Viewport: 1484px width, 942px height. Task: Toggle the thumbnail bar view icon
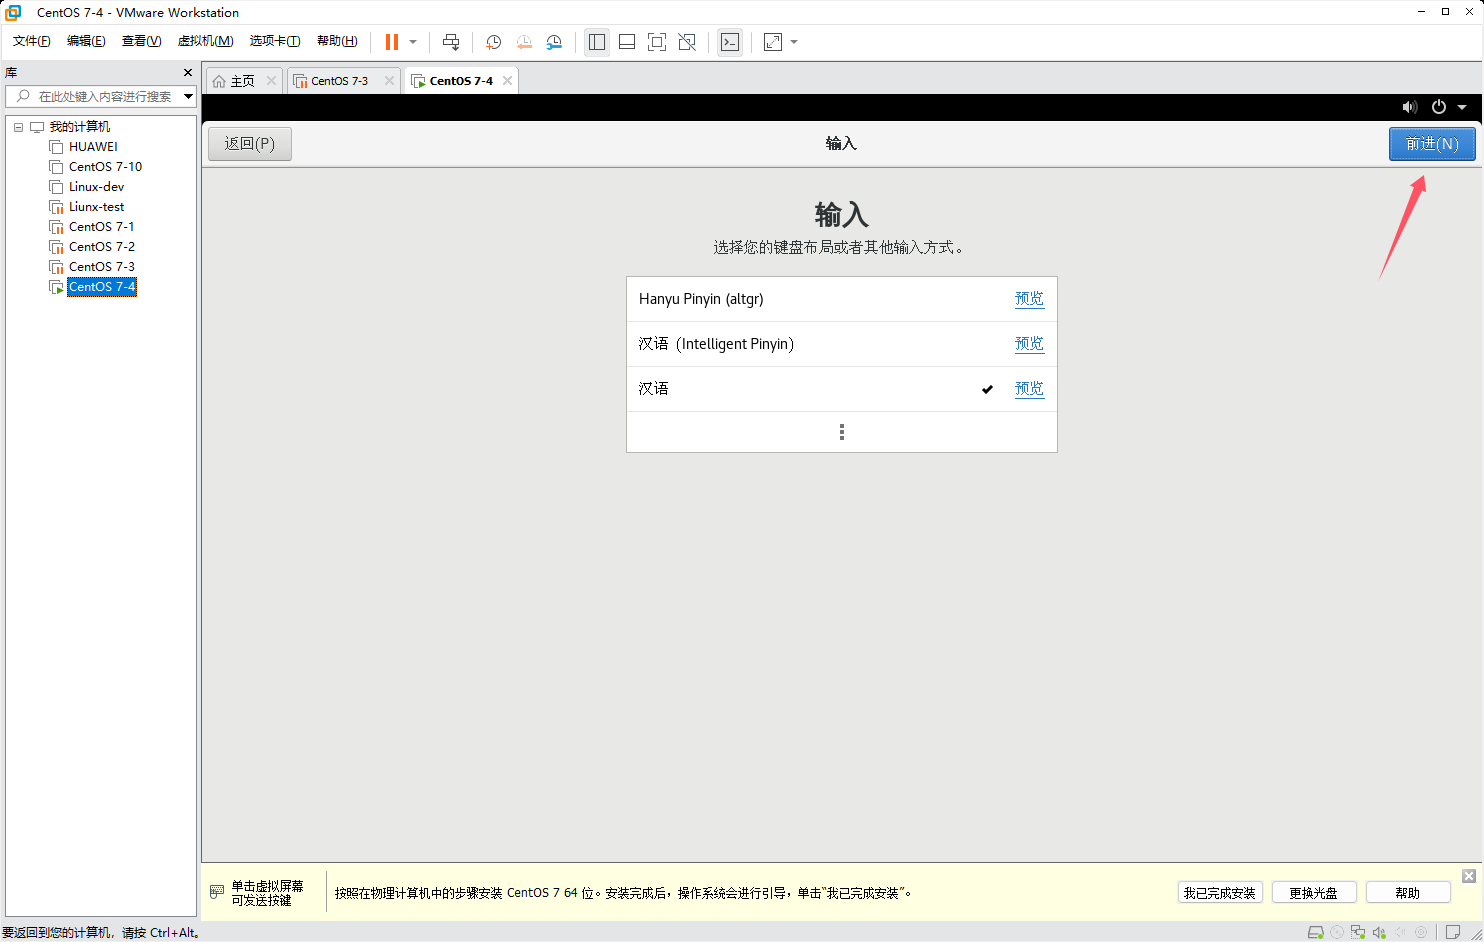point(627,42)
